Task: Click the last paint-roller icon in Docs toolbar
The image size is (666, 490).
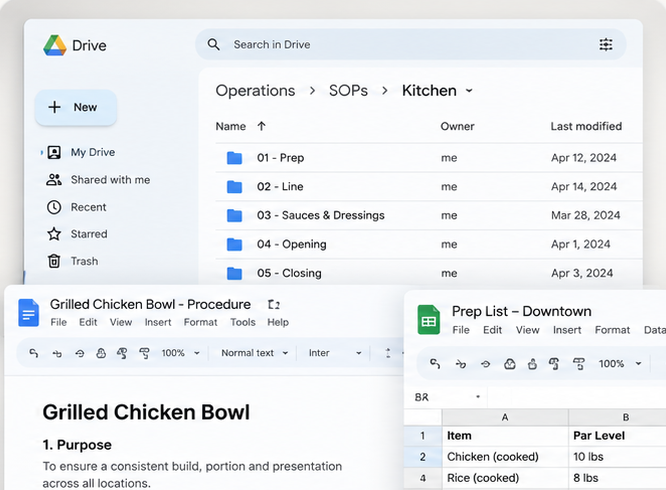Action: pos(144,353)
